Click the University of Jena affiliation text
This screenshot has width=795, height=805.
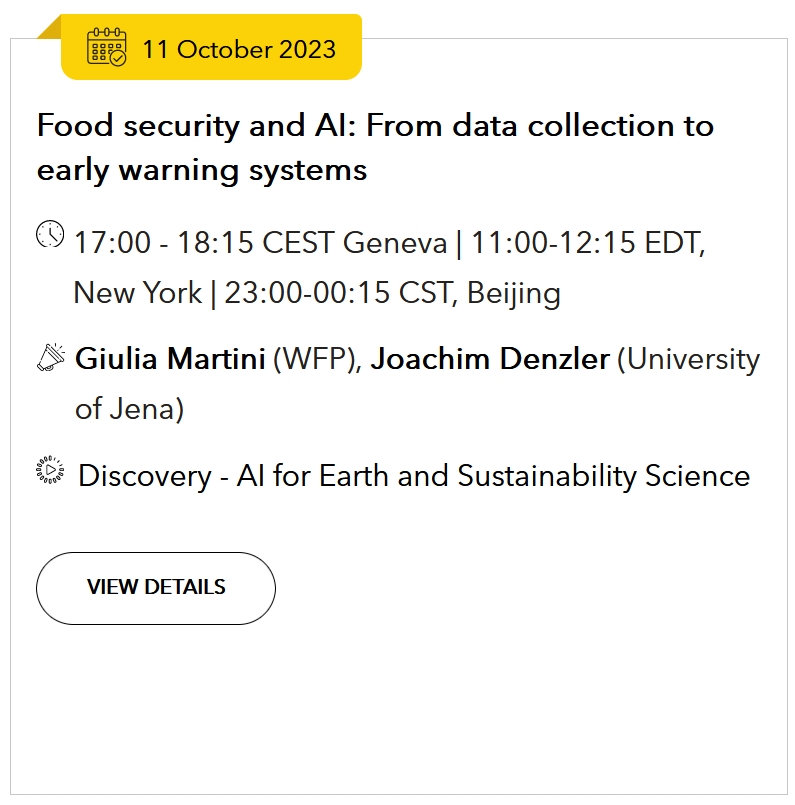point(417,384)
